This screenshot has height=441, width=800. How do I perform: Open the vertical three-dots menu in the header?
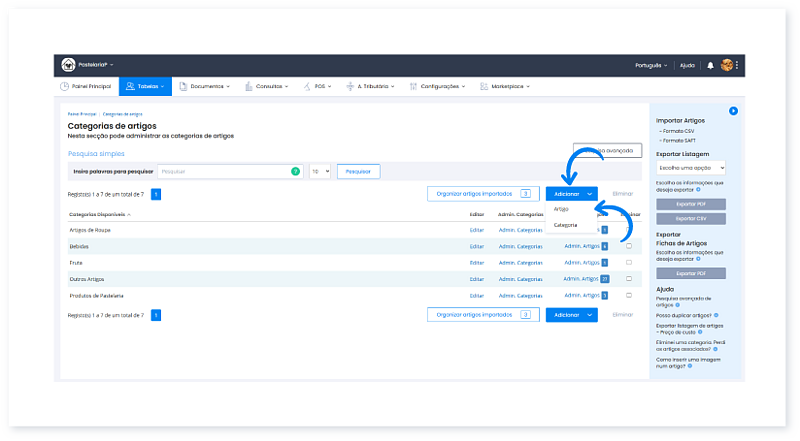tap(738, 65)
